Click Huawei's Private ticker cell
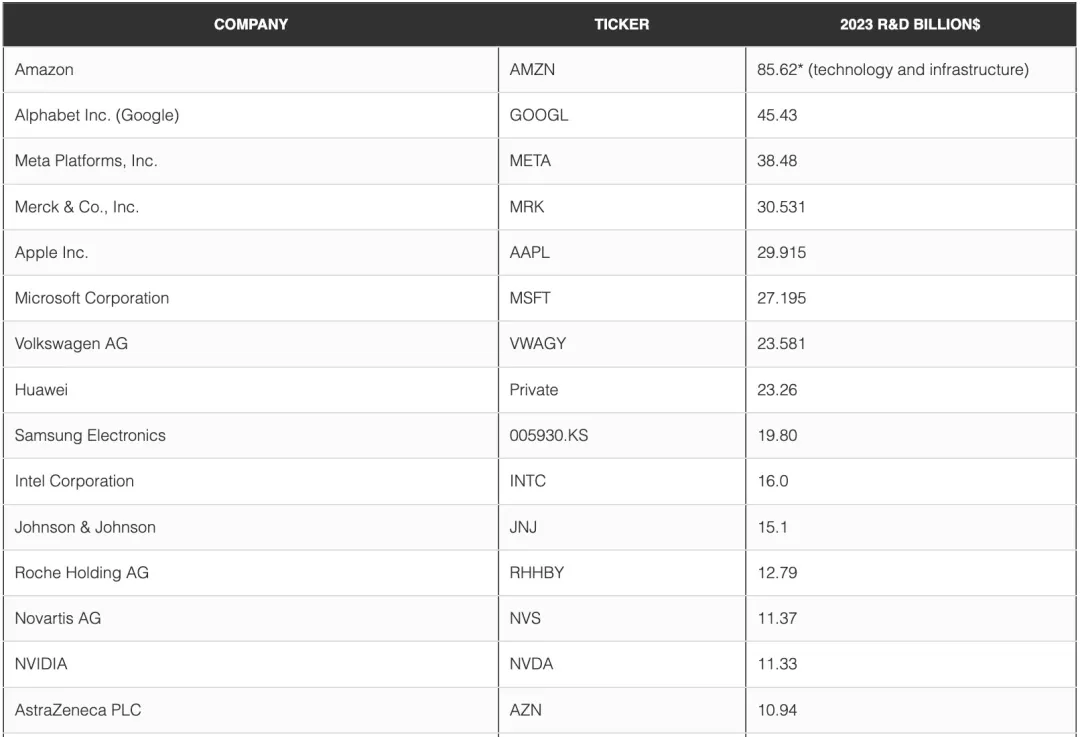This screenshot has height=737, width=1080. [x=622, y=390]
